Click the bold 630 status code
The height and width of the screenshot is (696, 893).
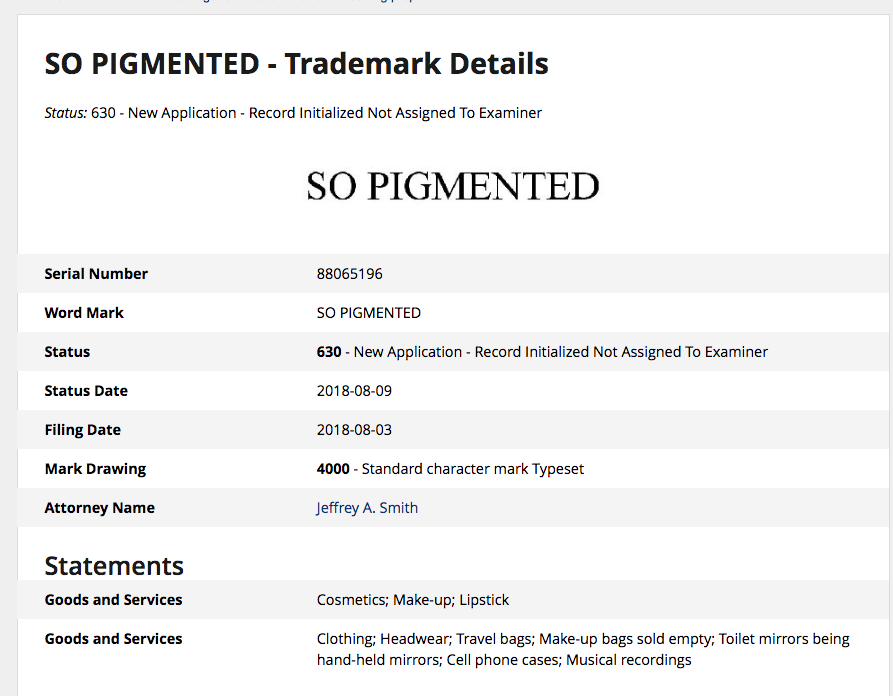[329, 352]
